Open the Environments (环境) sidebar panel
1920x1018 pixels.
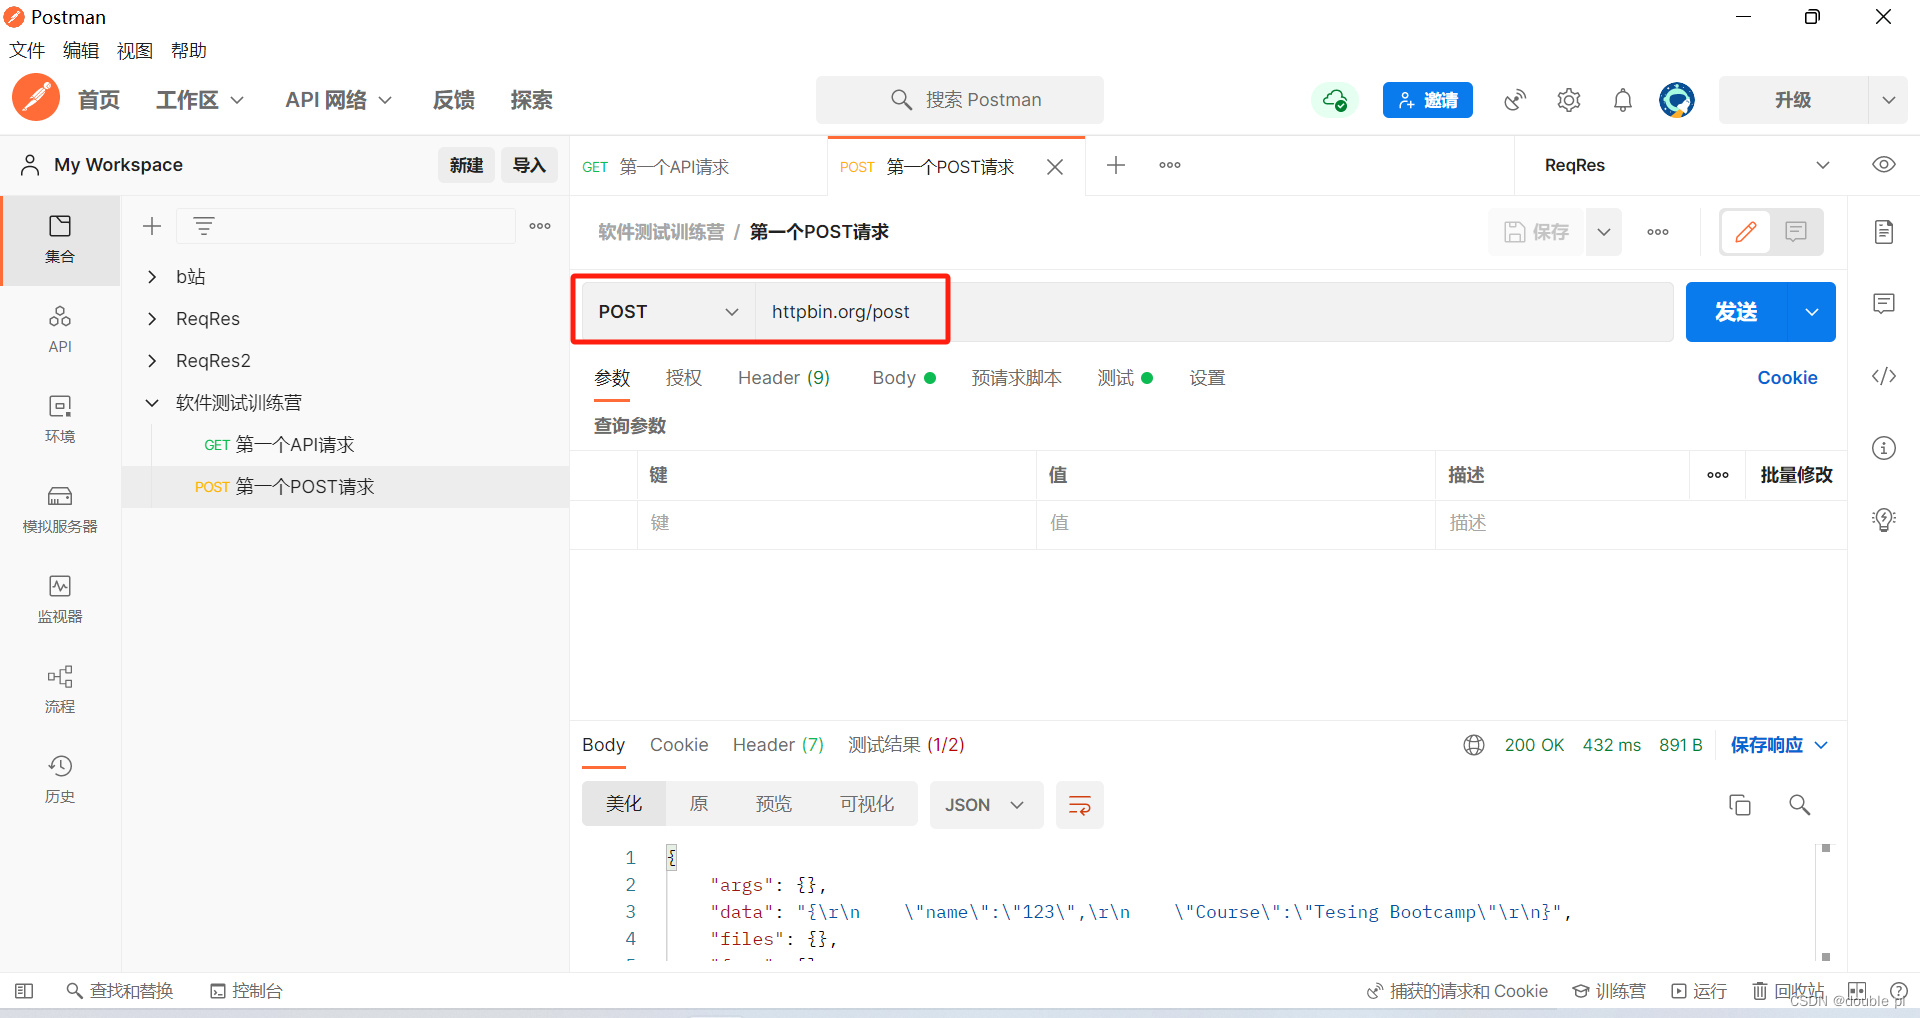[60, 419]
